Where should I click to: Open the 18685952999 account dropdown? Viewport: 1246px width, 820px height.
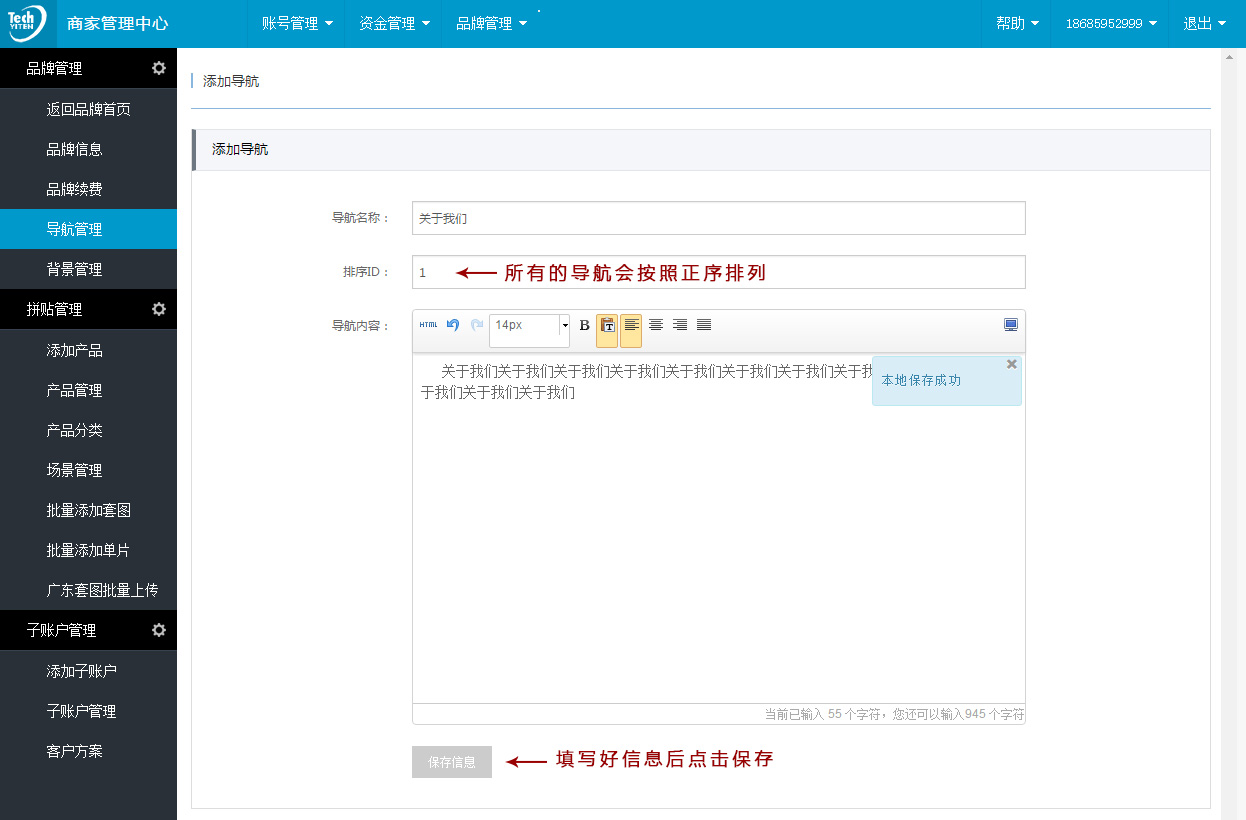(1110, 24)
